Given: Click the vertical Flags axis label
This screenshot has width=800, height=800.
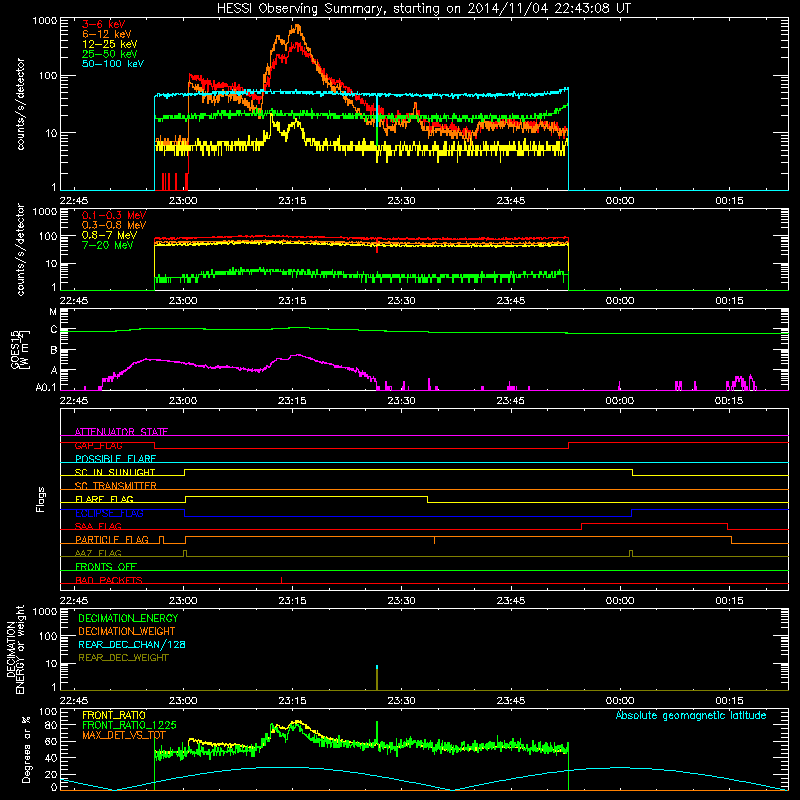Looking at the screenshot, I should coord(40,499).
